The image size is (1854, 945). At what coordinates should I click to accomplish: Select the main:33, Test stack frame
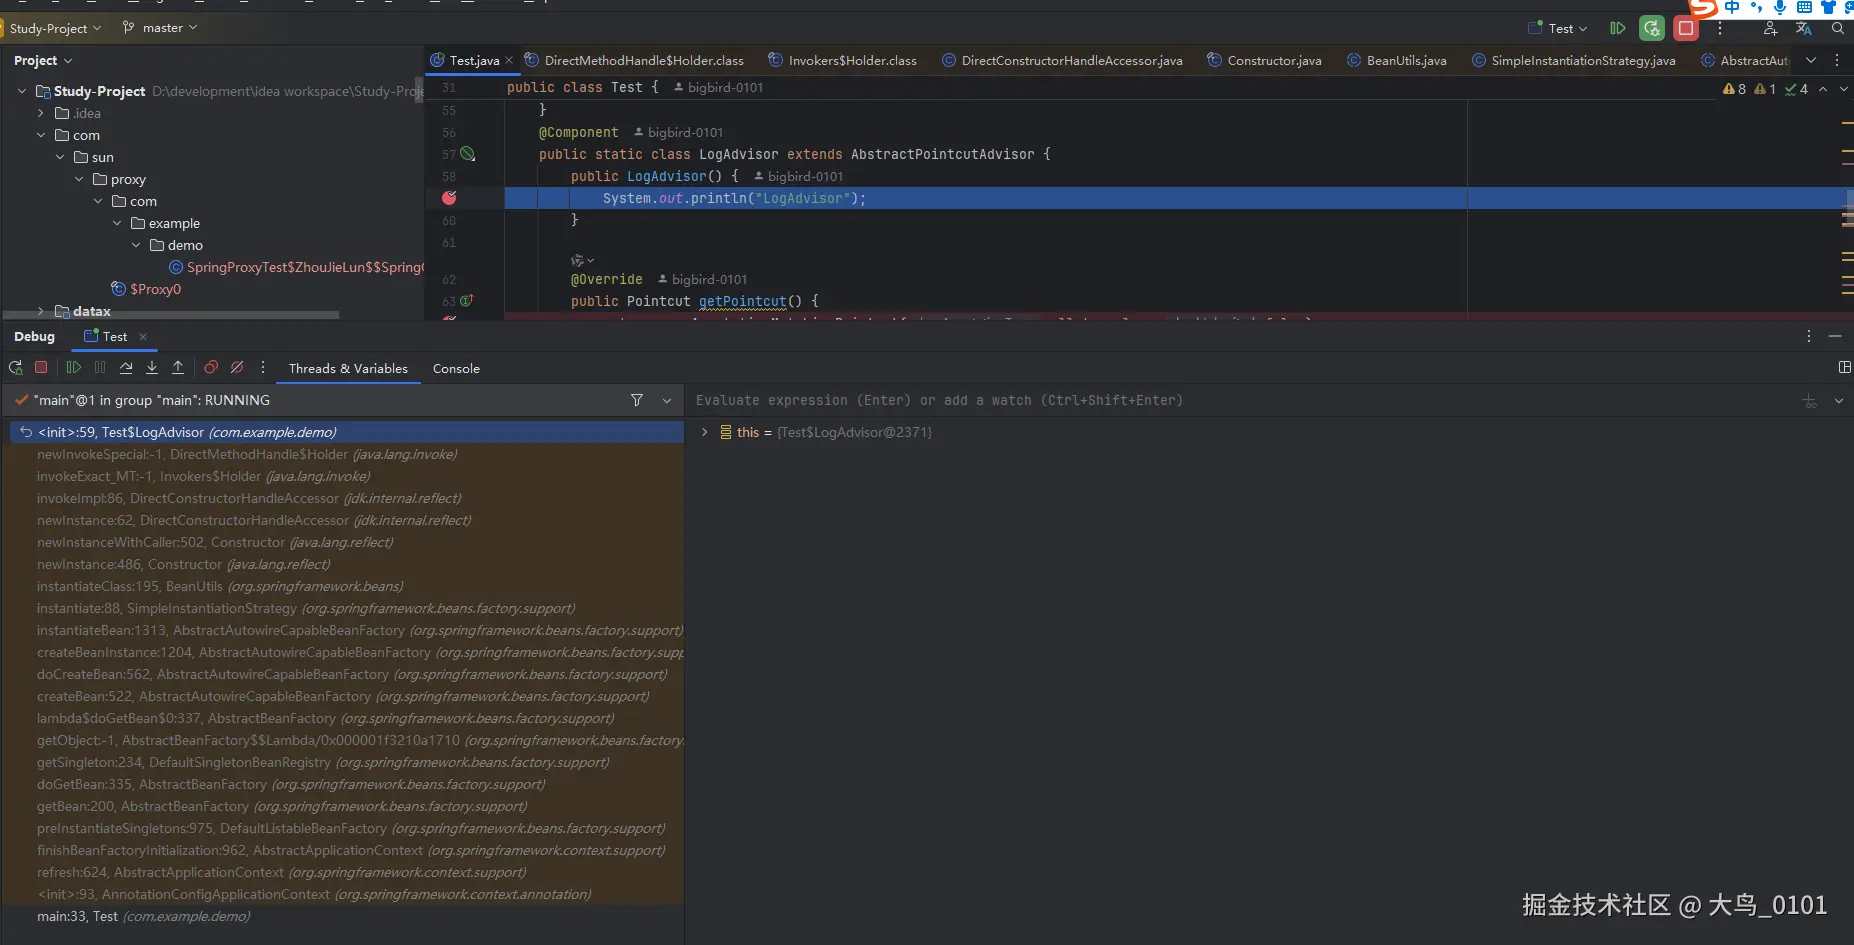click(x=343, y=916)
